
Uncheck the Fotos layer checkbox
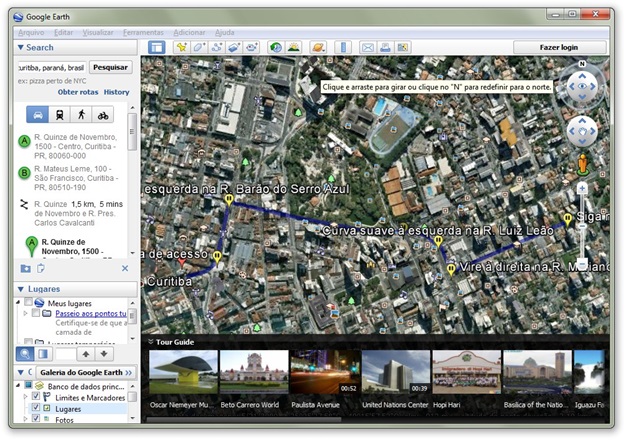tap(36, 418)
